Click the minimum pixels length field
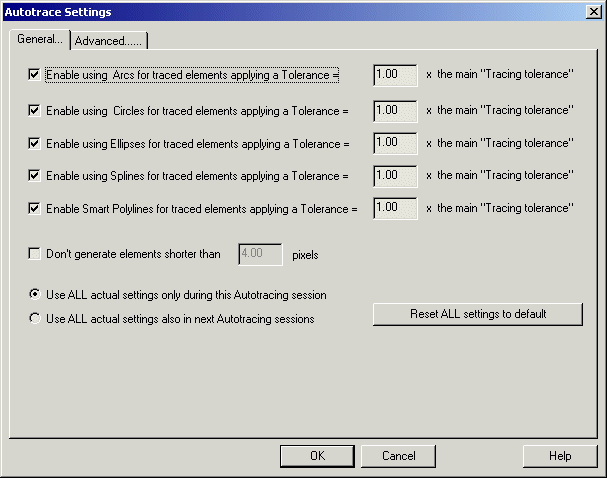The image size is (607, 478). click(260, 254)
